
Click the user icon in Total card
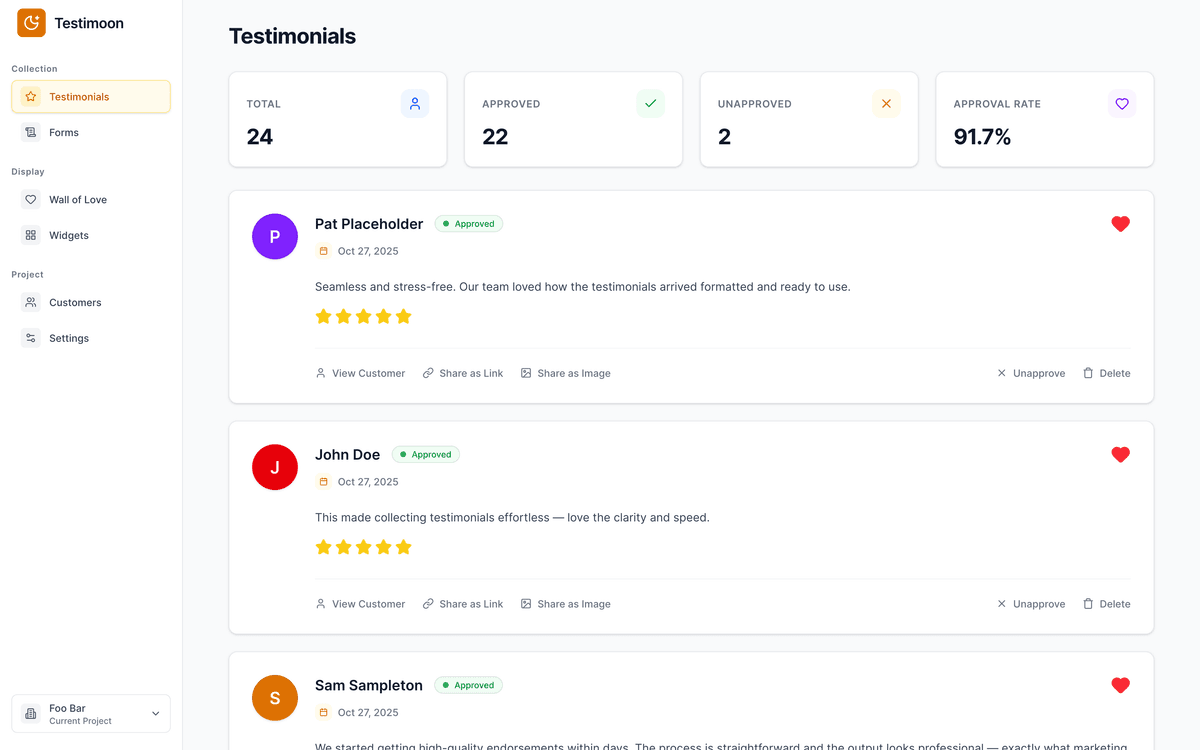pyautogui.click(x=415, y=104)
